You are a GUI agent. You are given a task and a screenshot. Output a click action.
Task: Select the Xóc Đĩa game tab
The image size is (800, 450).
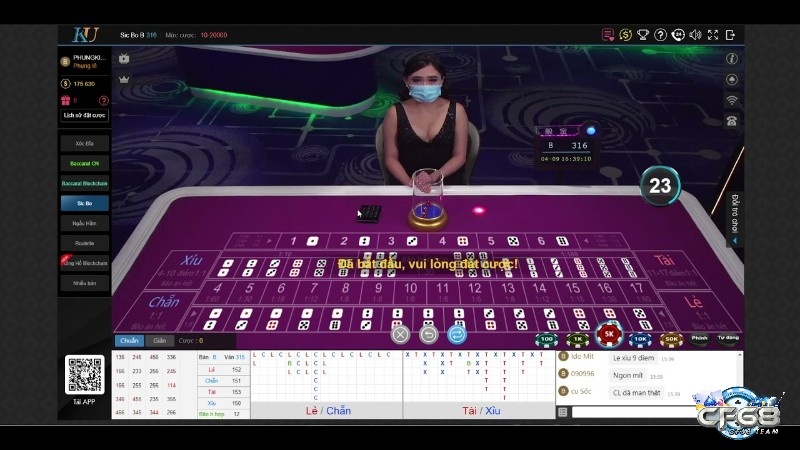pyautogui.click(x=85, y=143)
